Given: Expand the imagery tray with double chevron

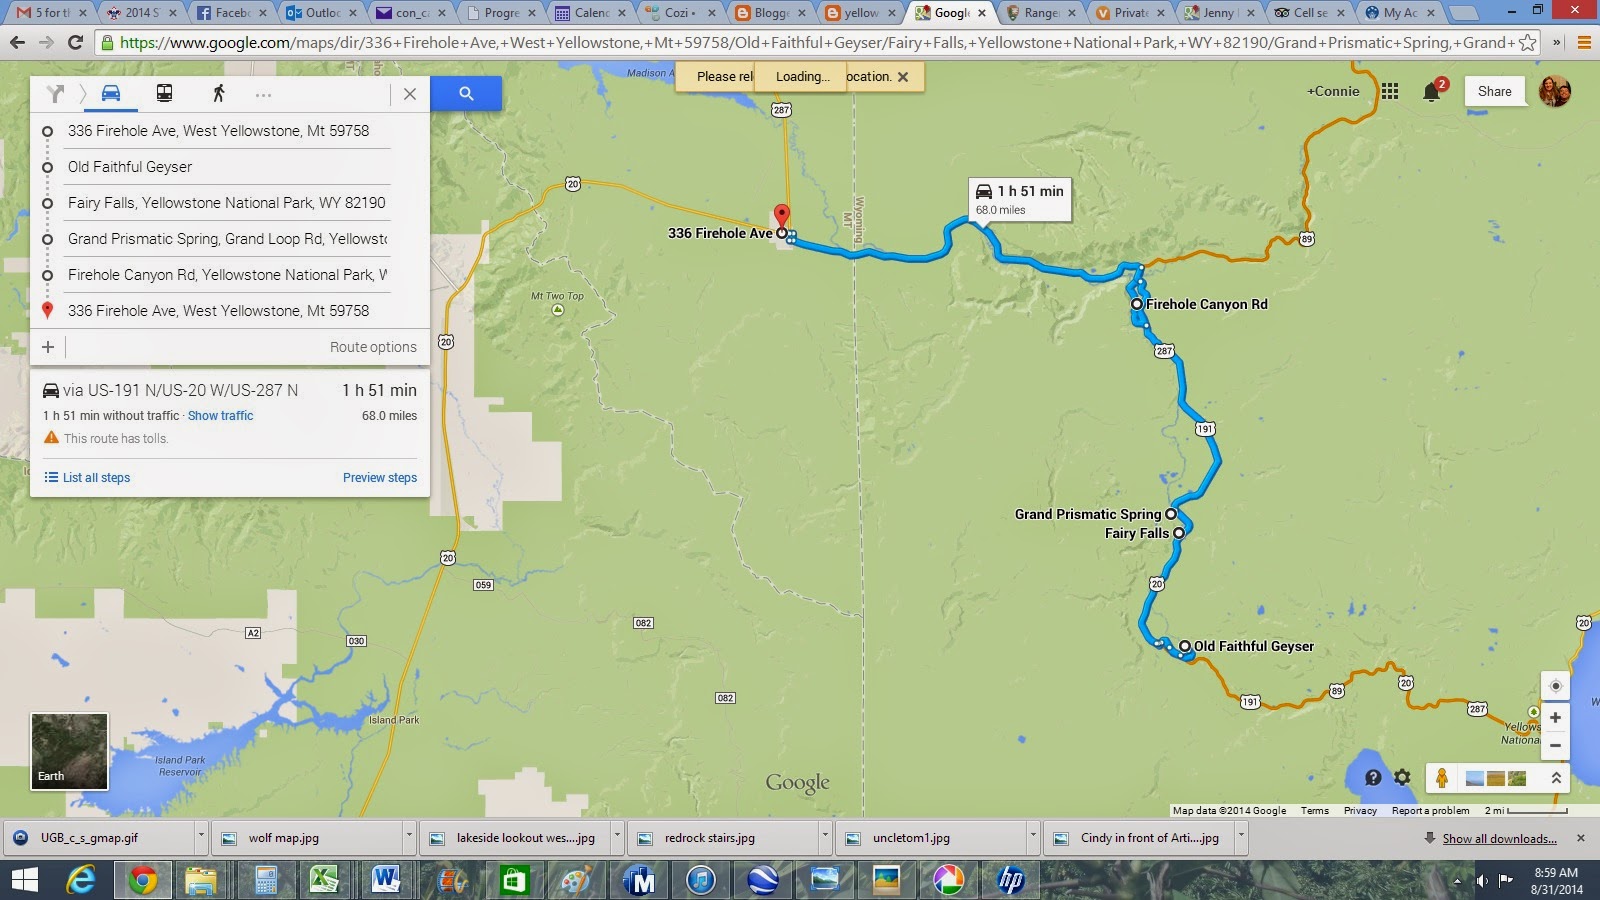Looking at the screenshot, I should coord(1556,778).
